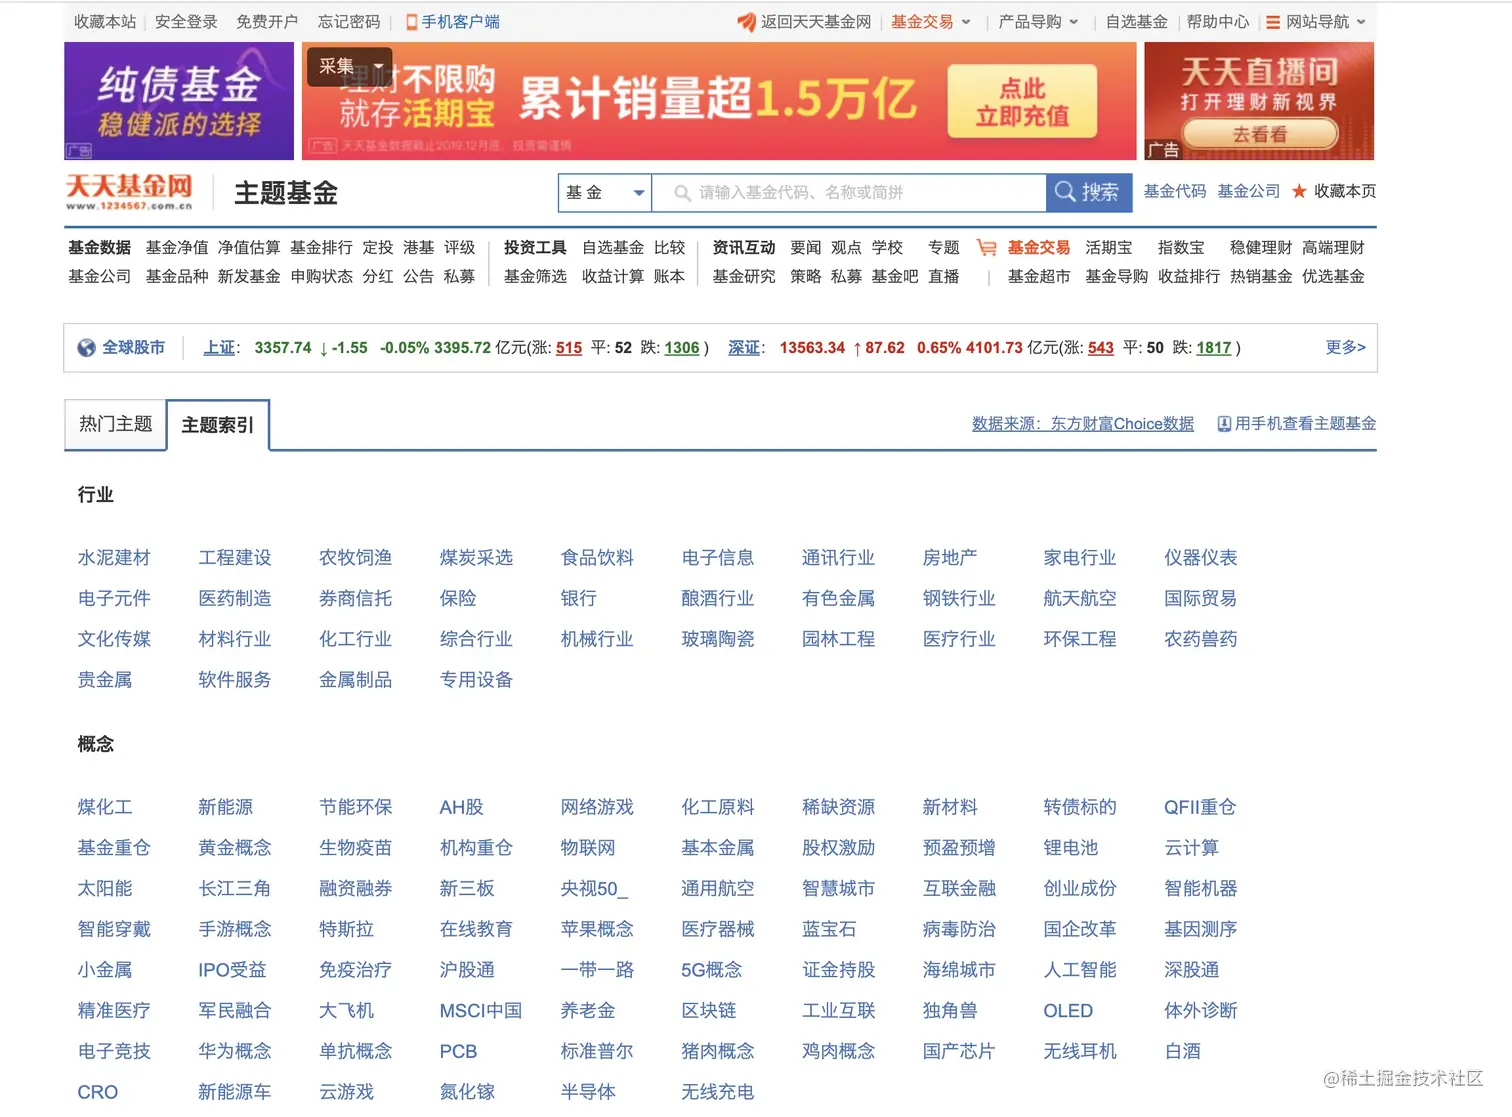This screenshot has width=1512, height=1117.
Task: Click the magnifier search icon
Action: point(1066,192)
